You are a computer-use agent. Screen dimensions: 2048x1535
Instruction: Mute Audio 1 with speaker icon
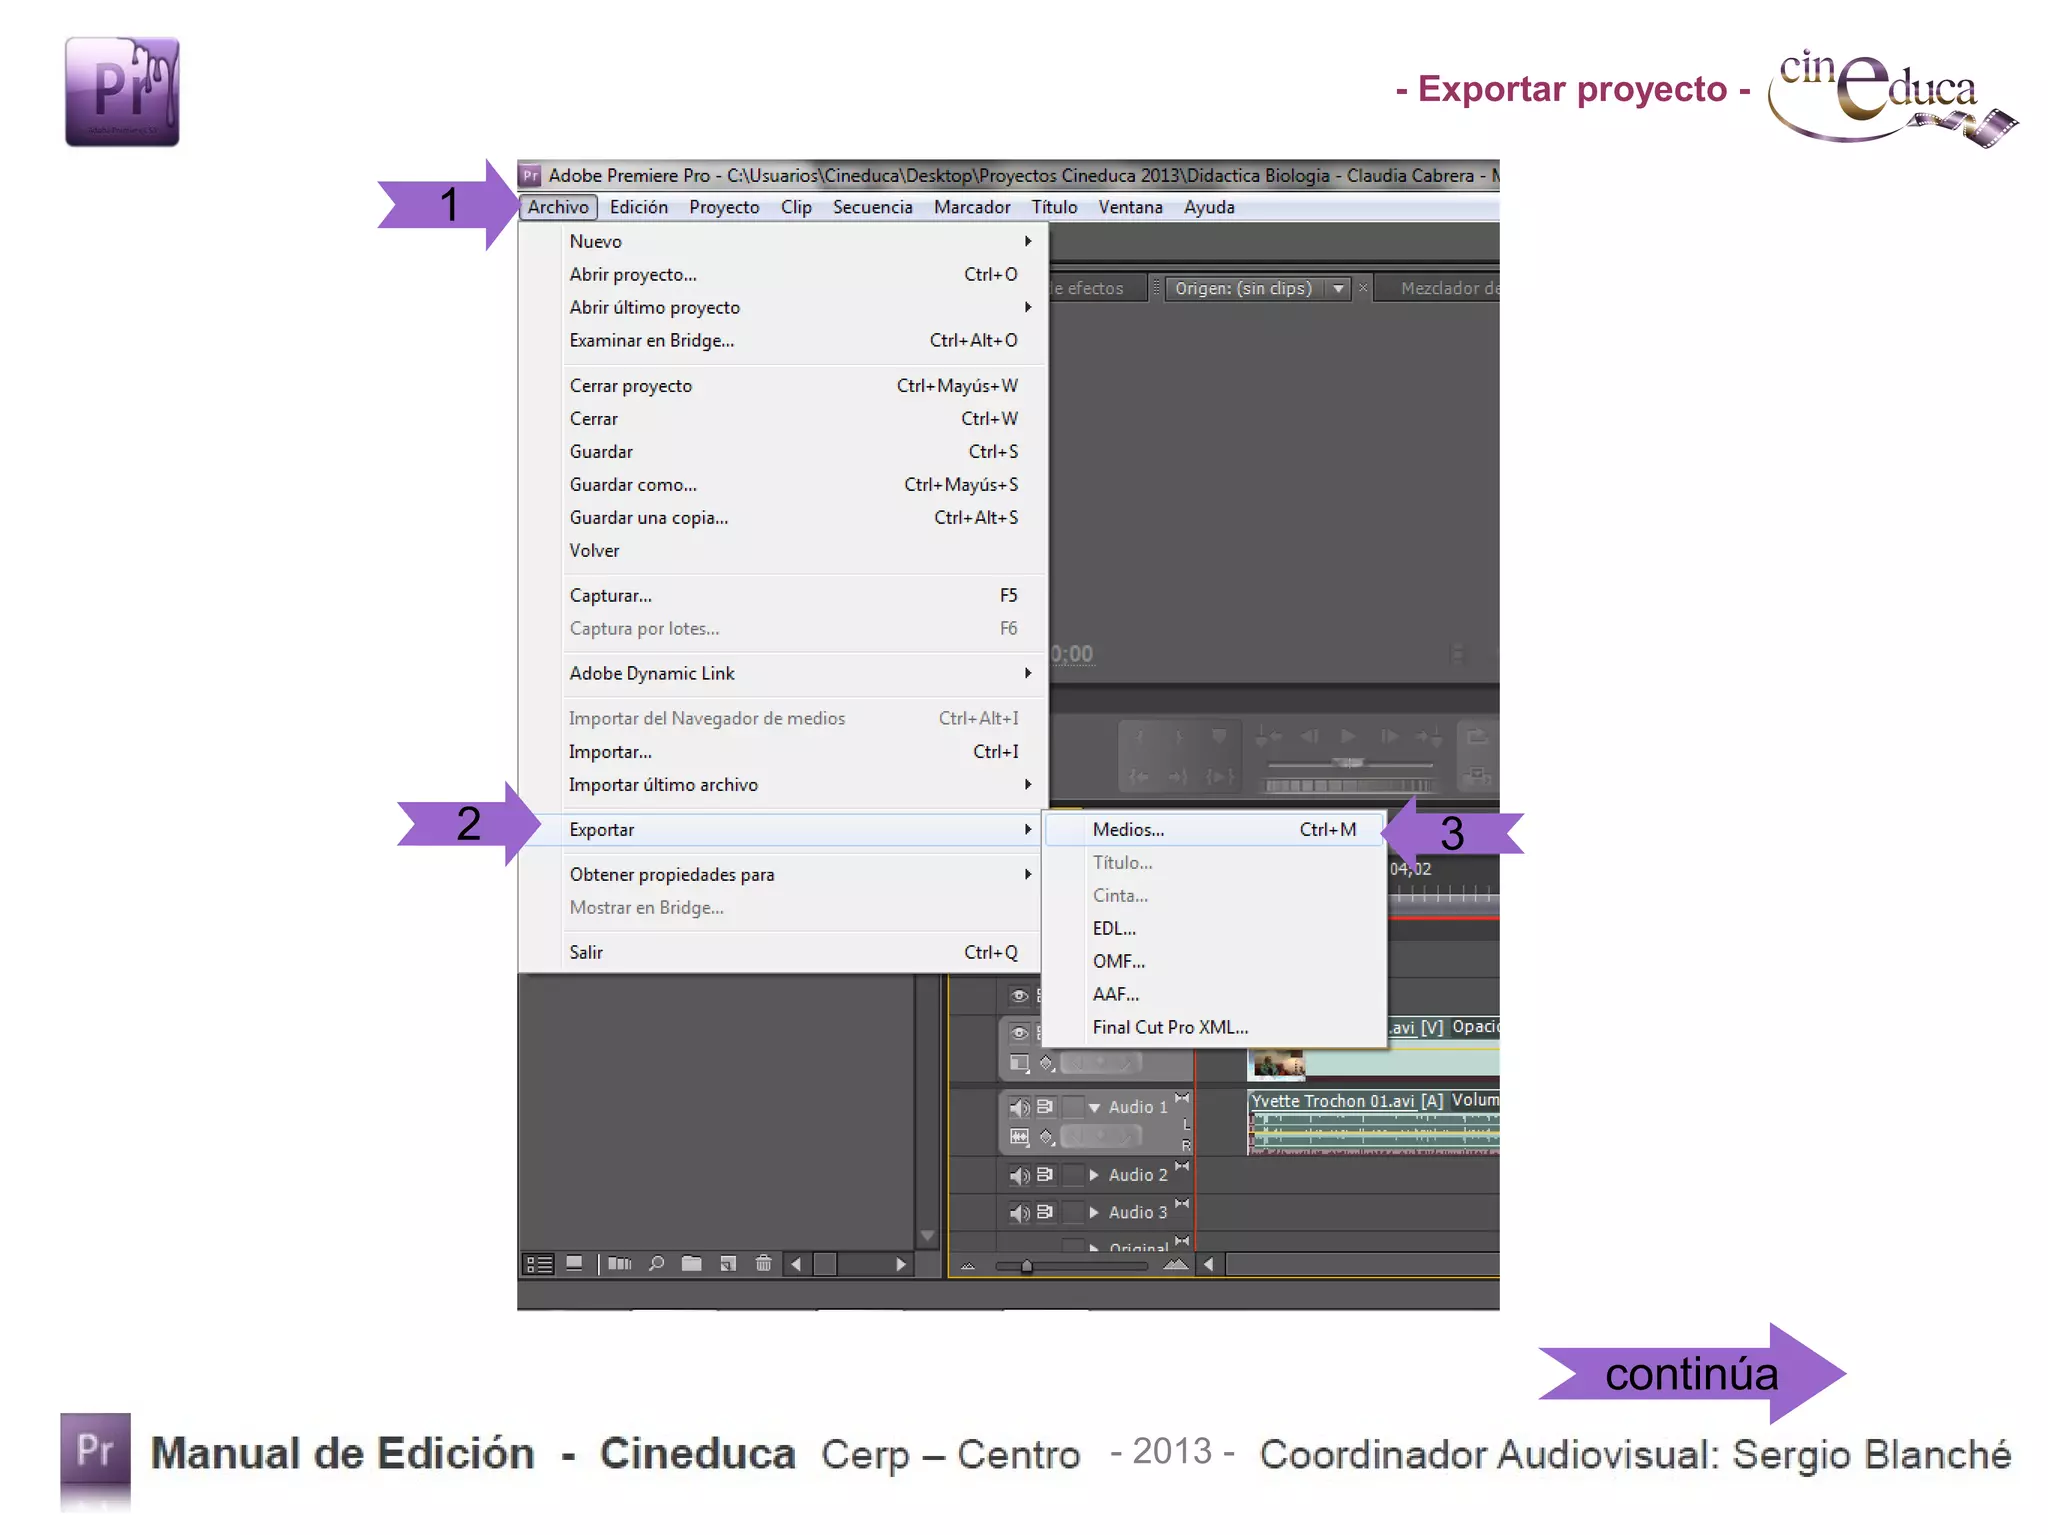(x=1019, y=1107)
